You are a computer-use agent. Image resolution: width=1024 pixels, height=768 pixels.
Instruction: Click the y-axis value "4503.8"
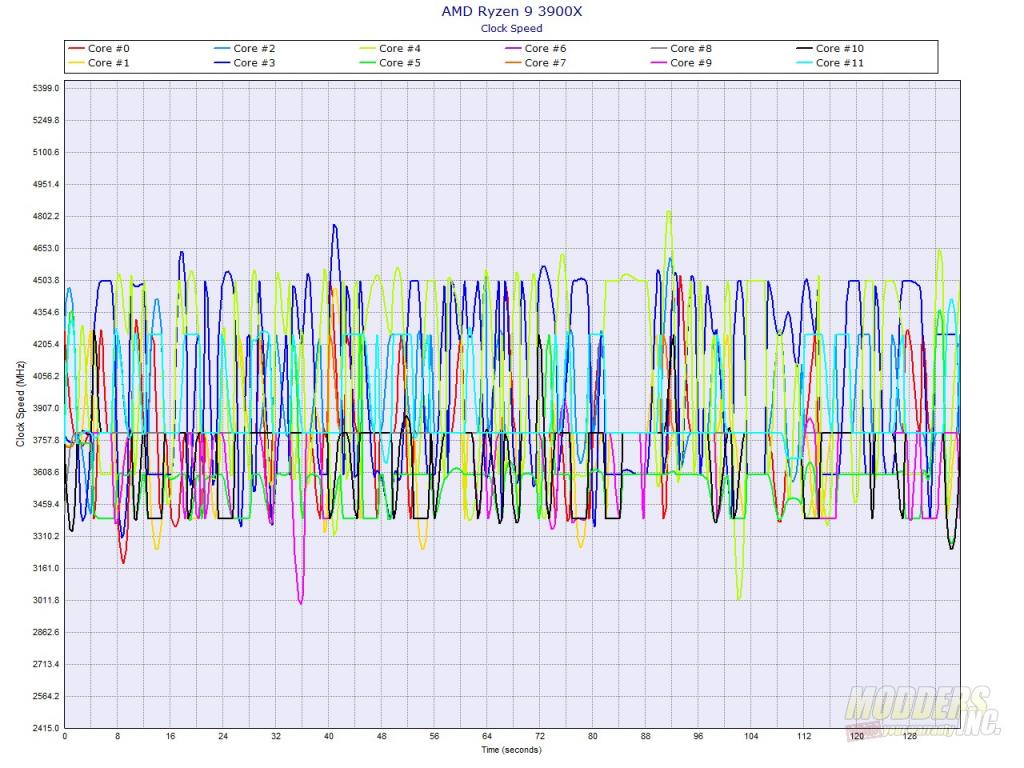[x=46, y=280]
